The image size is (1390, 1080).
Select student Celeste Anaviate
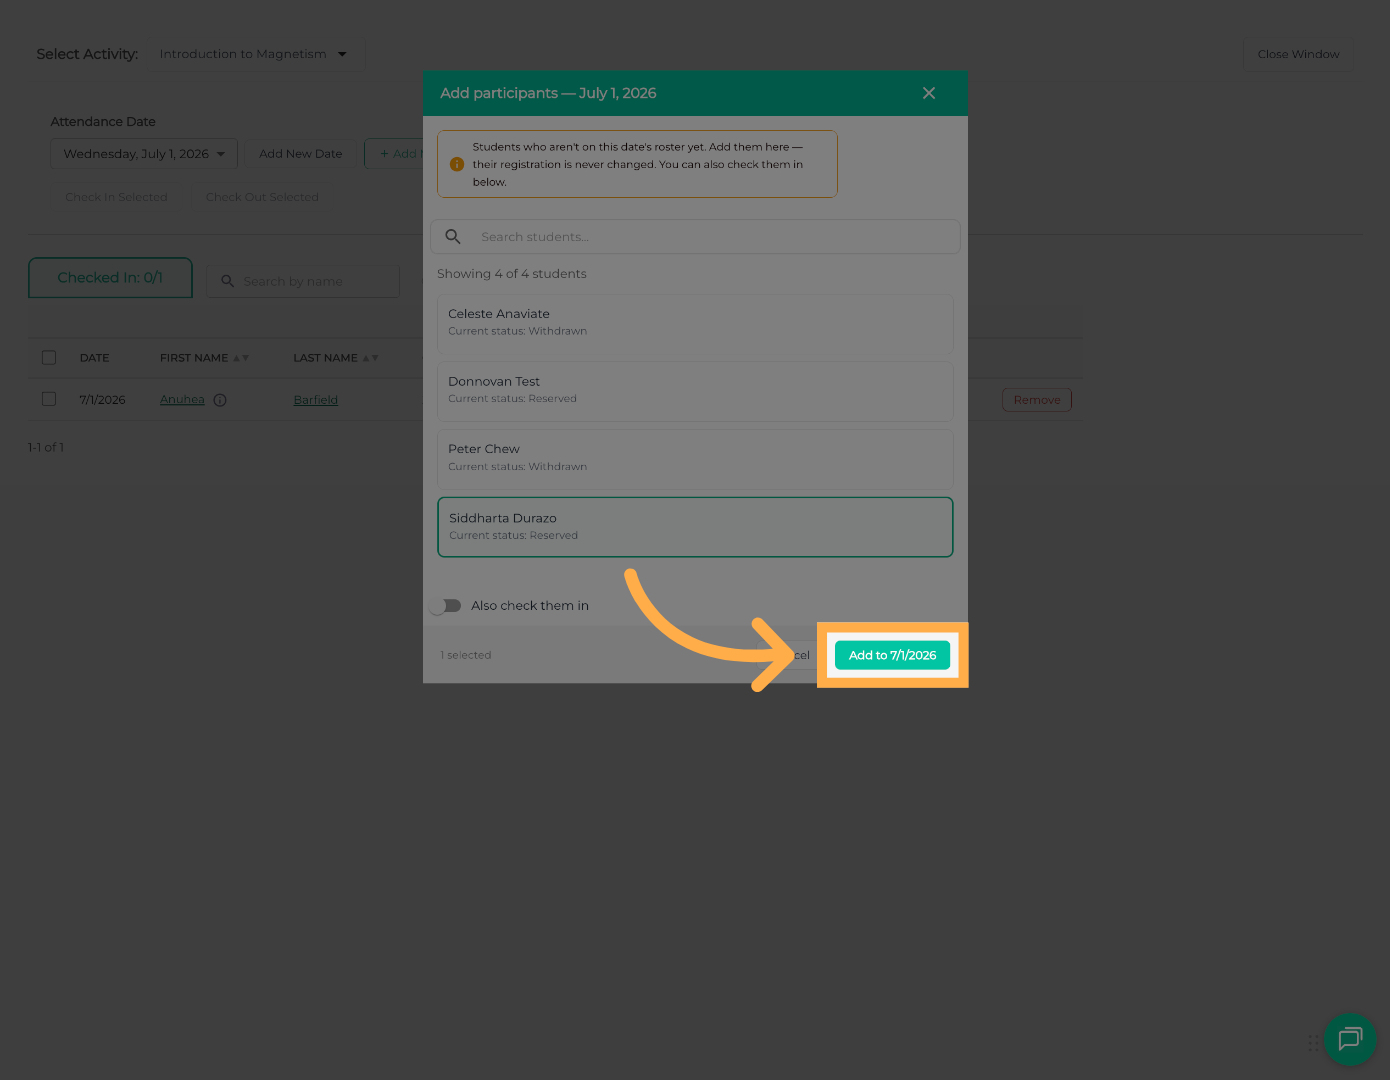click(695, 324)
